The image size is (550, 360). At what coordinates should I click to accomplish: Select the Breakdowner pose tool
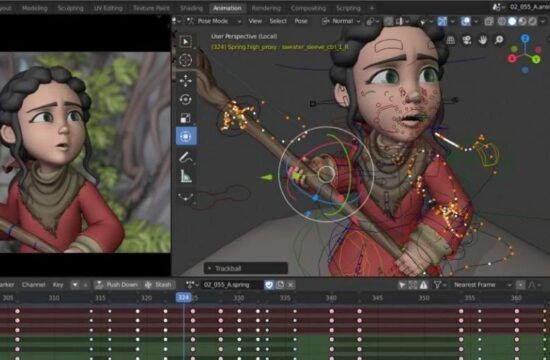[x=186, y=196]
